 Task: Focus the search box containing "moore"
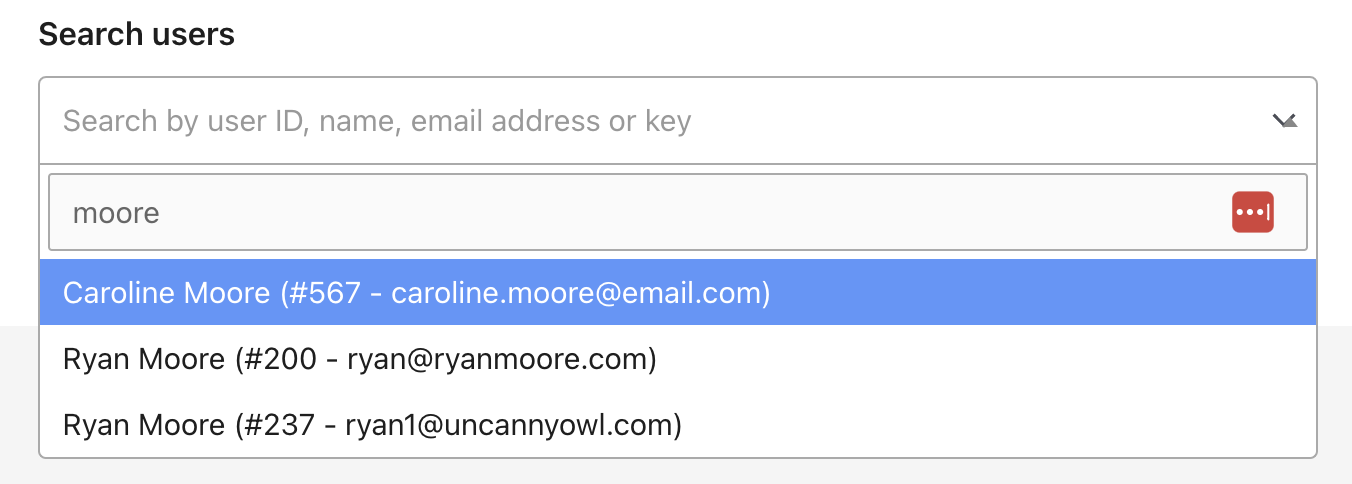640,212
